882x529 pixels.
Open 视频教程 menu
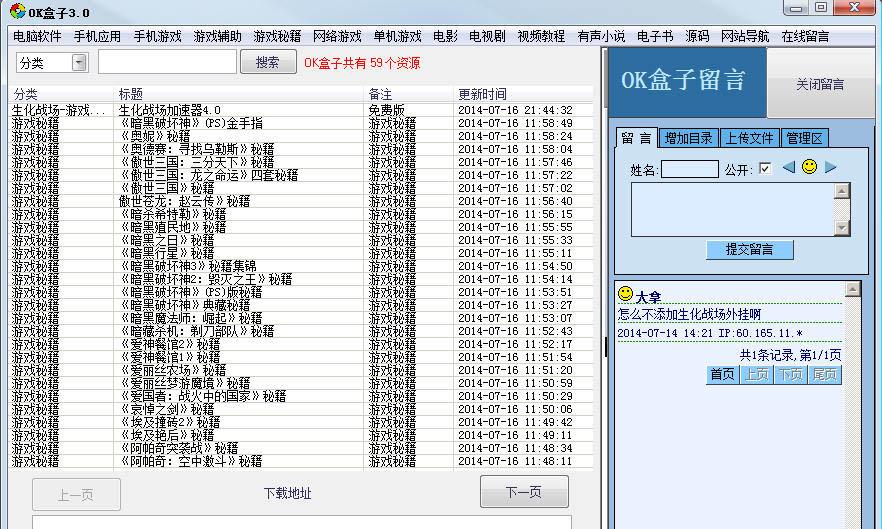pos(541,37)
